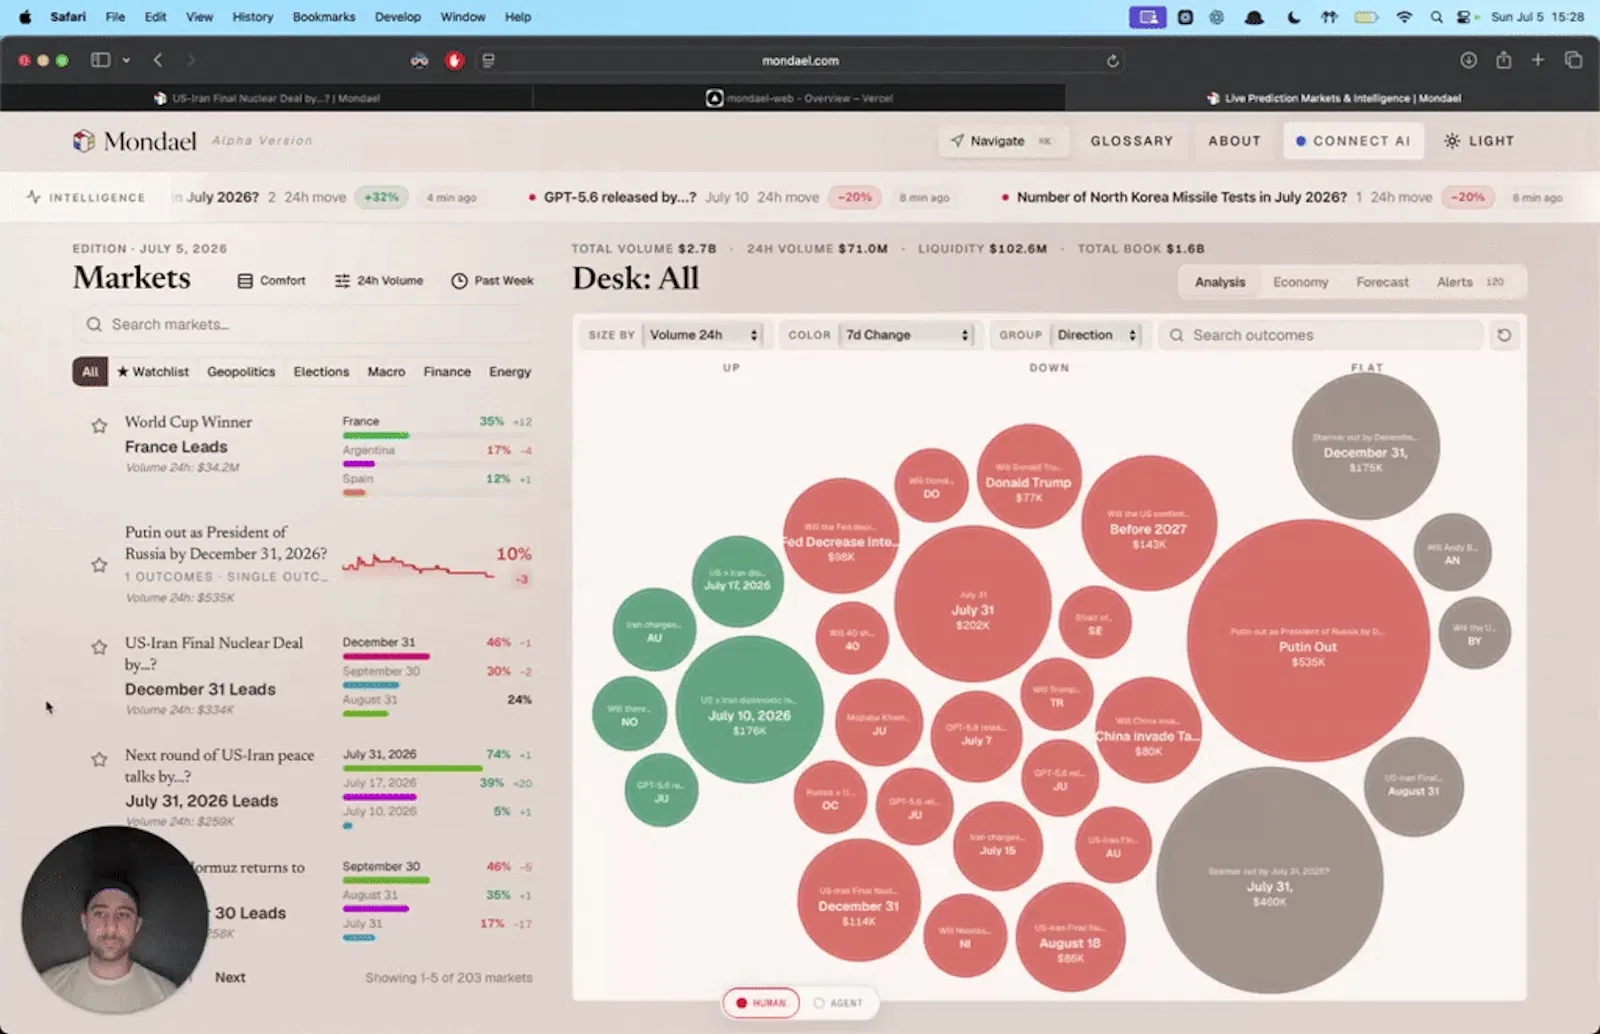The image size is (1600, 1034).
Task: Switch to the Forecast tab
Action: pos(1382,282)
